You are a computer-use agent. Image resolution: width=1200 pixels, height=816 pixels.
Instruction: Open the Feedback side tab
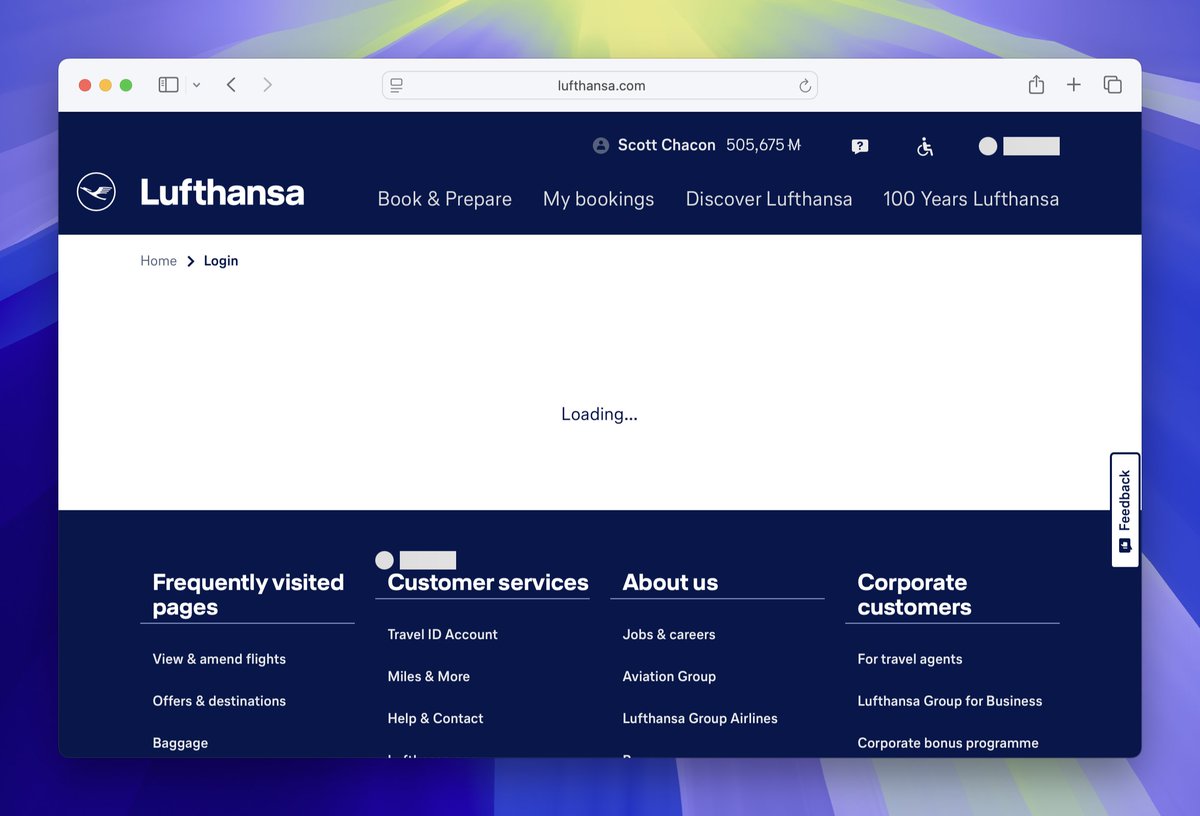click(1125, 510)
